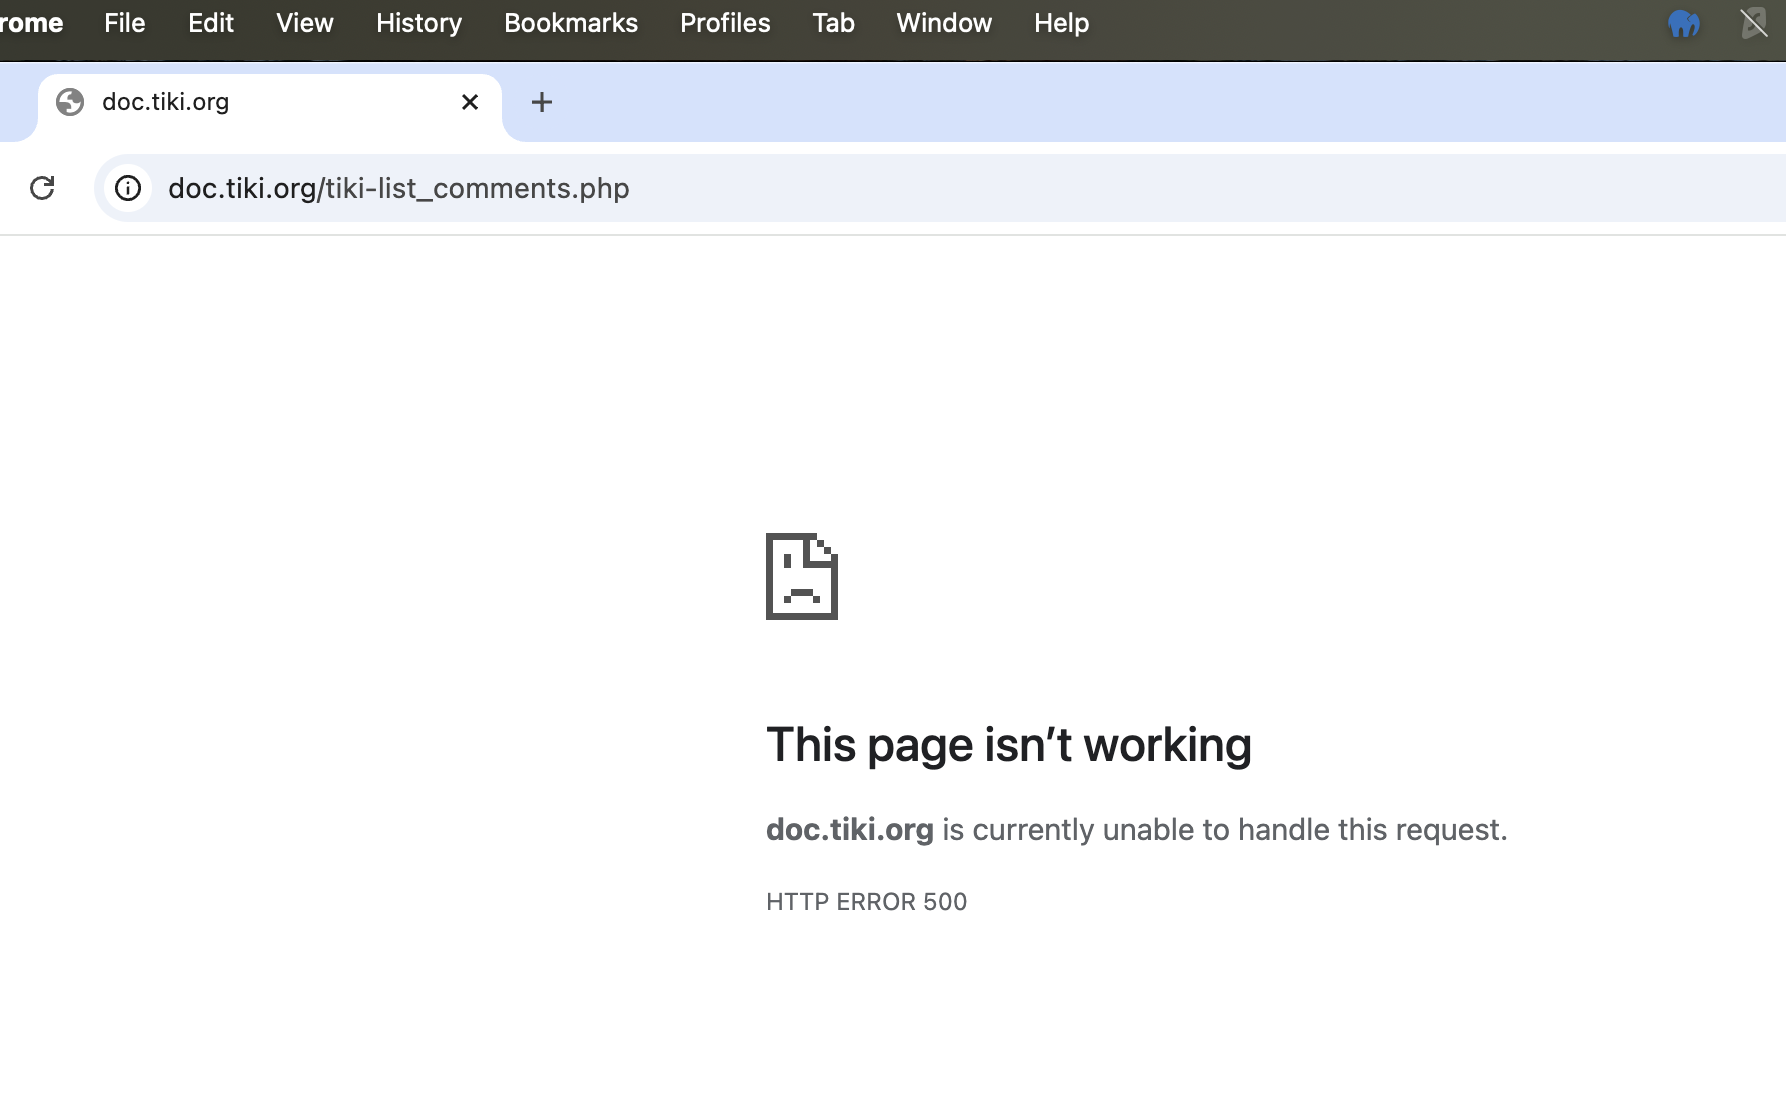The width and height of the screenshot is (1786, 1106).
Task: View site information icon in address bar
Action: coord(128,188)
